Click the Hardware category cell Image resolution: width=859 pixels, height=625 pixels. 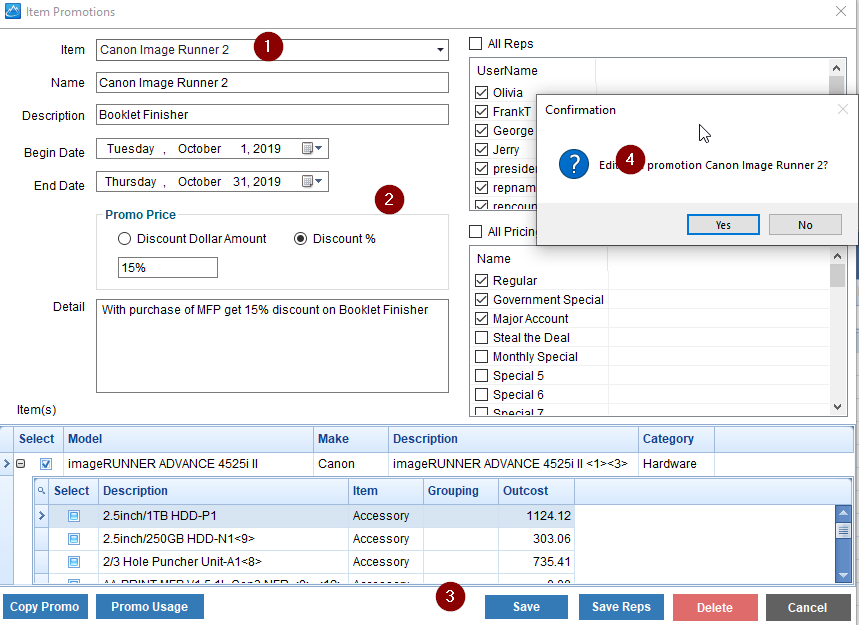[x=676, y=464]
